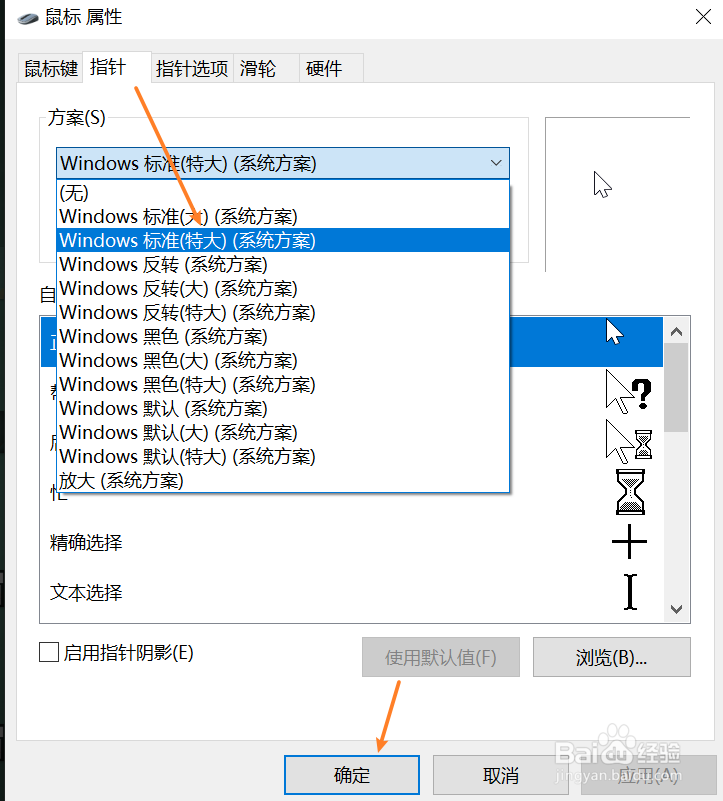723x801 pixels.
Task: Click the 精确选择 list row
Action: [x=352, y=543]
